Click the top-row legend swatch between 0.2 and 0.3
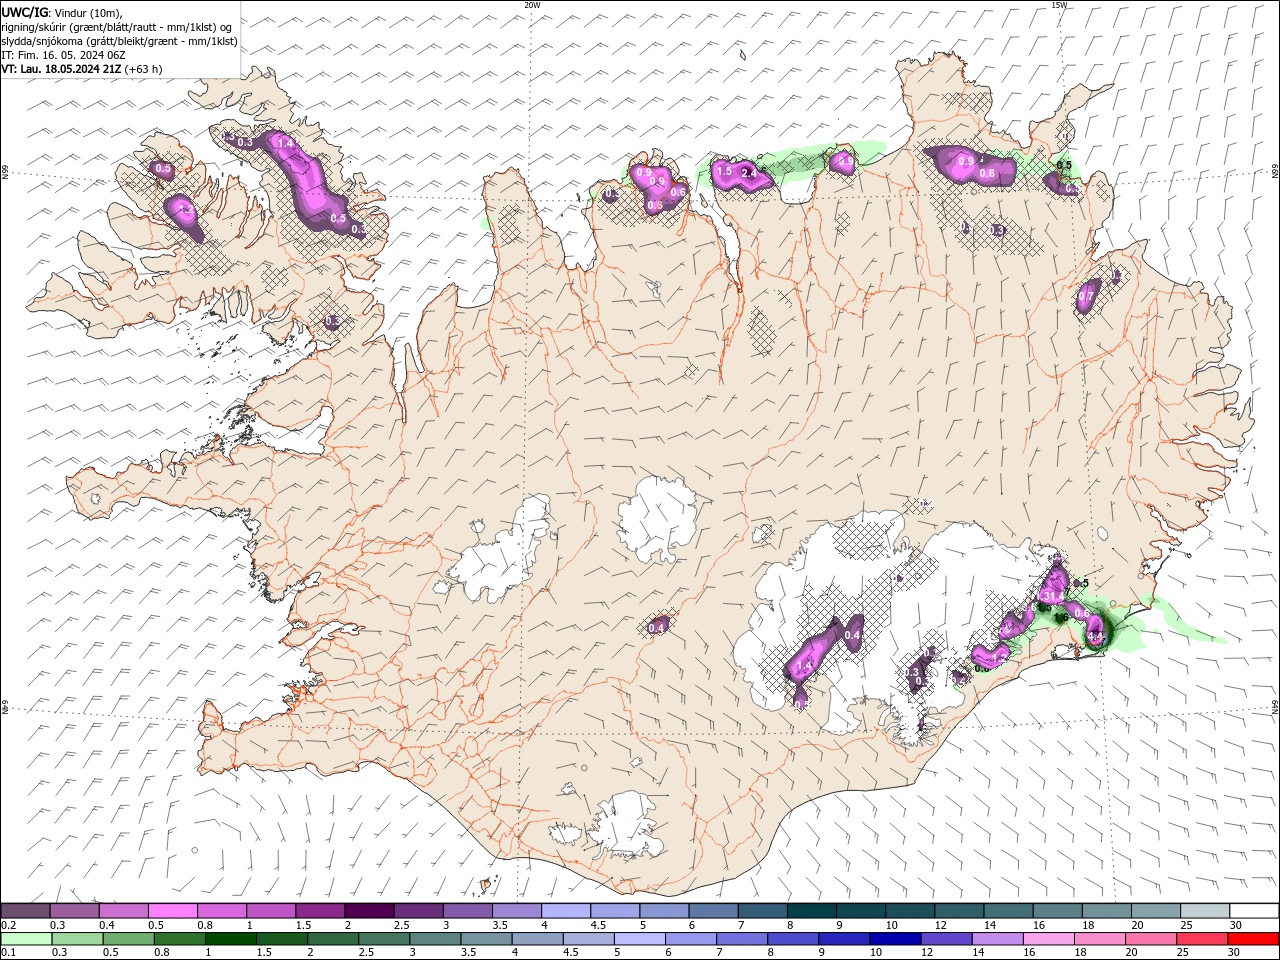Viewport: 1280px width, 960px height. pyautogui.click(x=25, y=911)
